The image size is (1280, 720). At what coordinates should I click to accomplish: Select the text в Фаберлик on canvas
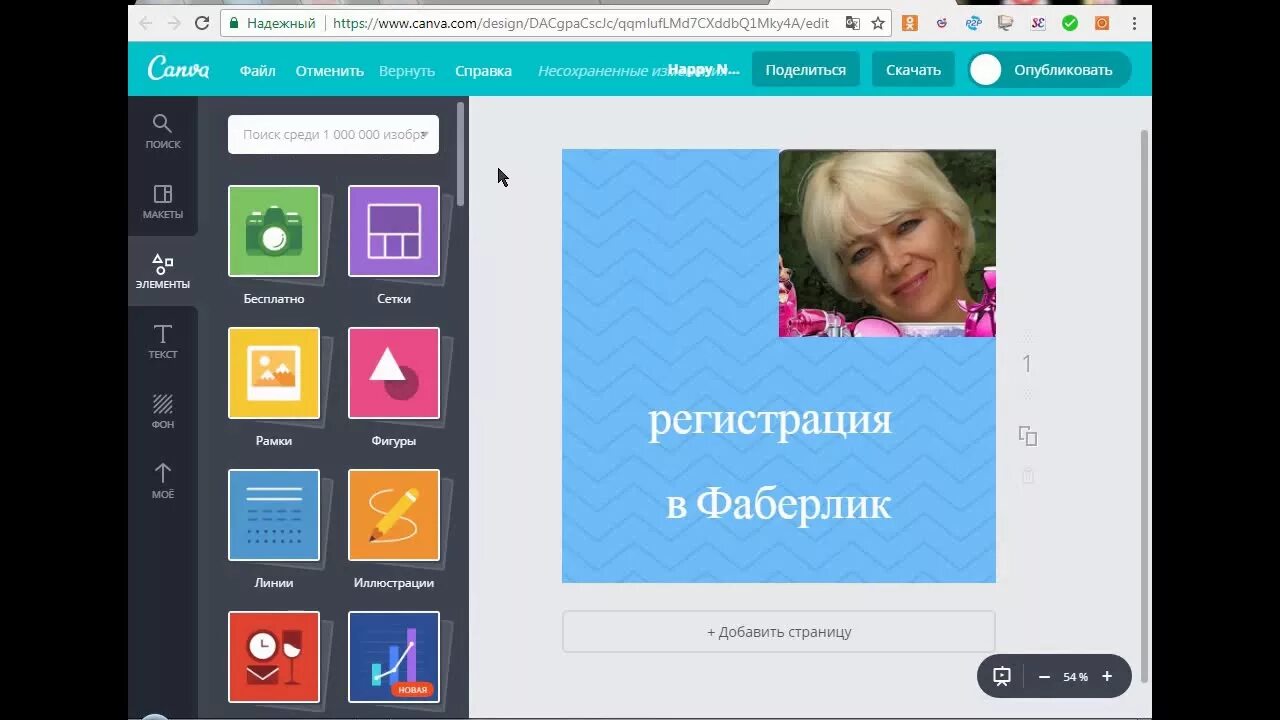coord(778,504)
